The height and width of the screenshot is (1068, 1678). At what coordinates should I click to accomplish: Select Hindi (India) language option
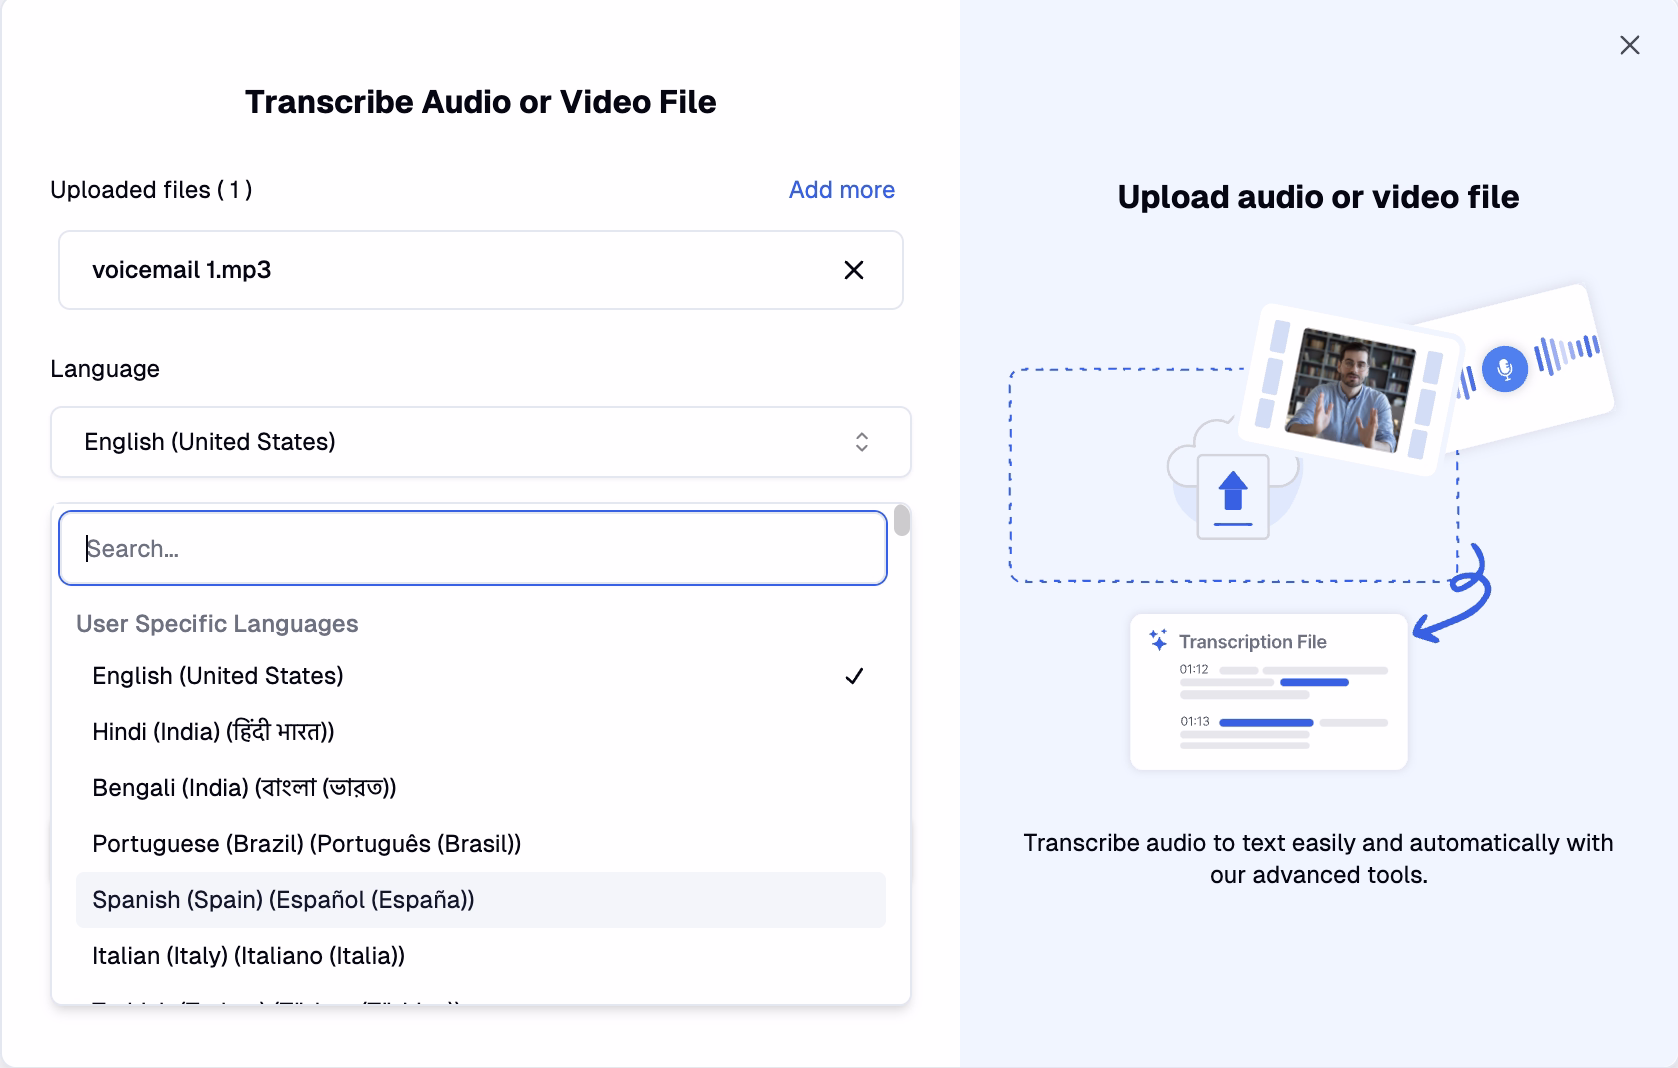point(480,732)
